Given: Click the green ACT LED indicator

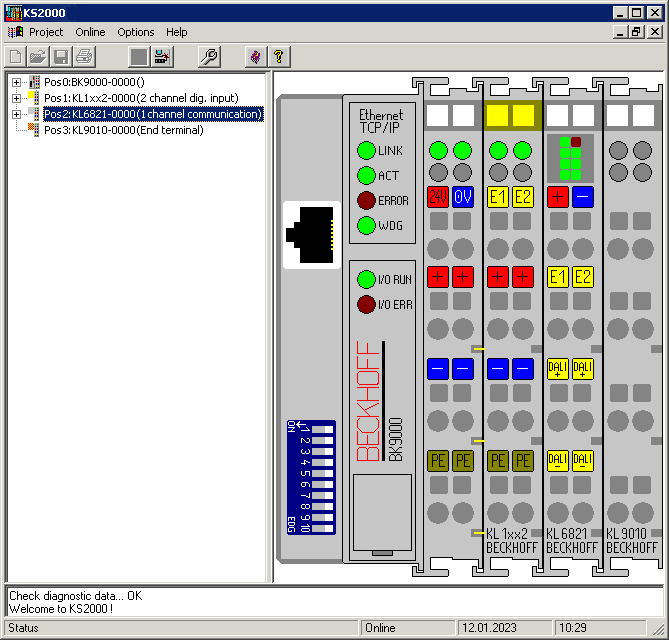Looking at the screenshot, I should 366,175.
